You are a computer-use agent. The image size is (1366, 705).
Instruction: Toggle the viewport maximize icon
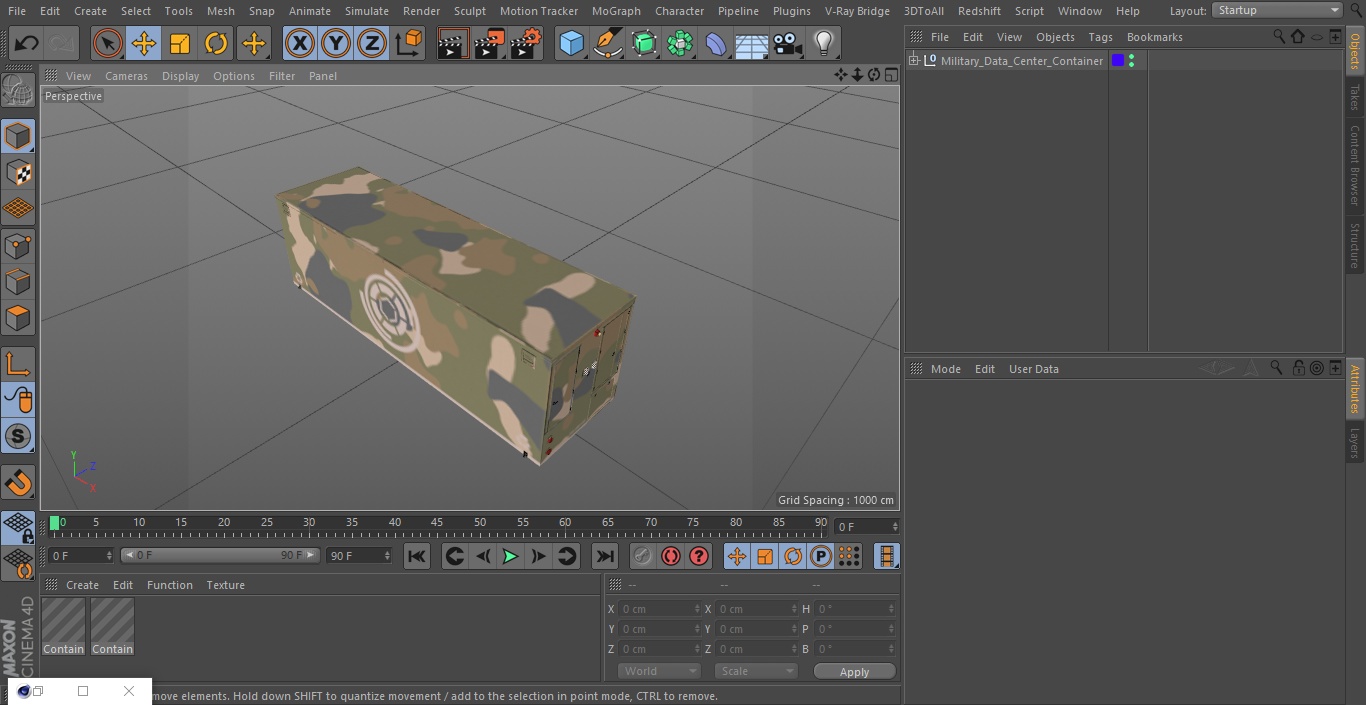pyautogui.click(x=890, y=75)
